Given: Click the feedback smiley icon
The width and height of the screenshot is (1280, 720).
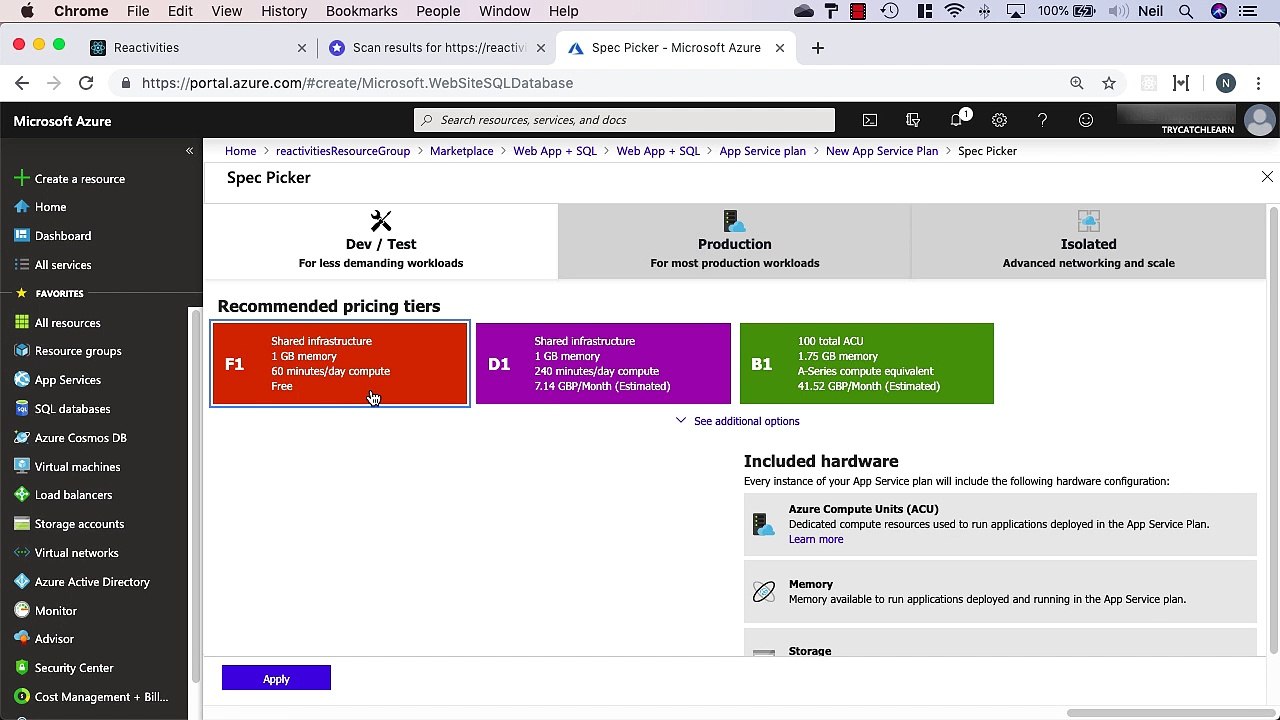Looking at the screenshot, I should (1086, 120).
